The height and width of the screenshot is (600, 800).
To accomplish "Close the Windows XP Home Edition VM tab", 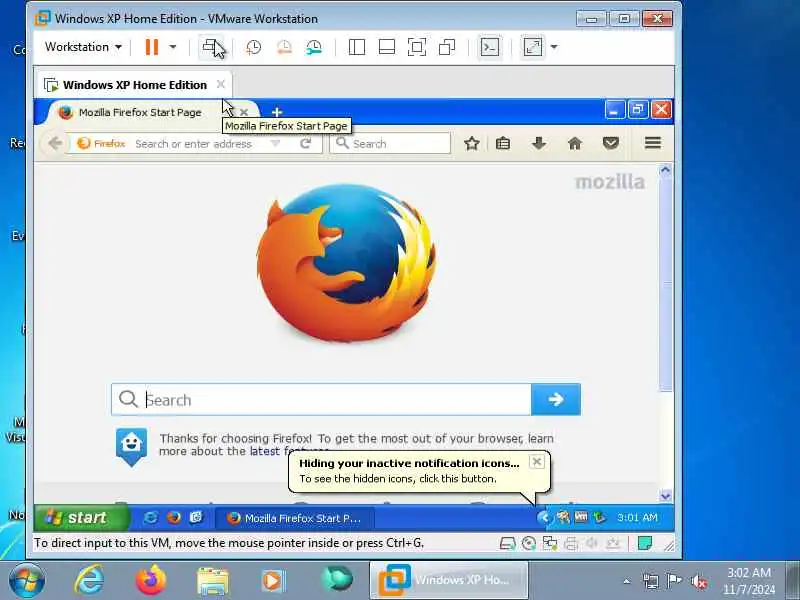I will click(x=220, y=84).
